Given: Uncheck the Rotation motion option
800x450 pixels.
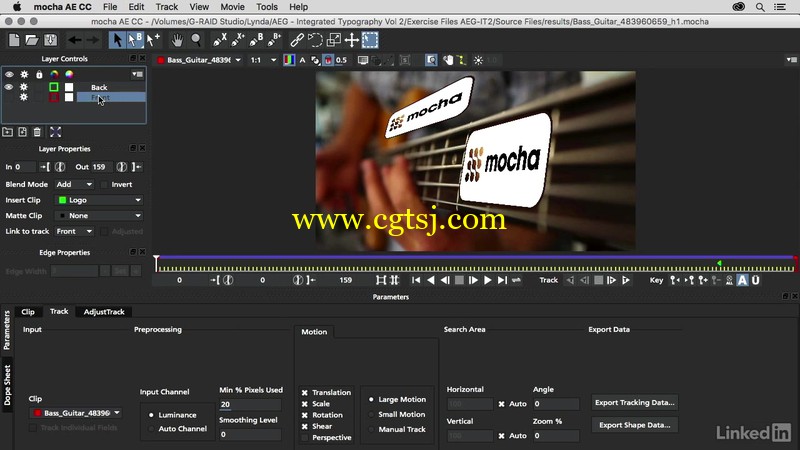Looking at the screenshot, I should click(x=305, y=415).
